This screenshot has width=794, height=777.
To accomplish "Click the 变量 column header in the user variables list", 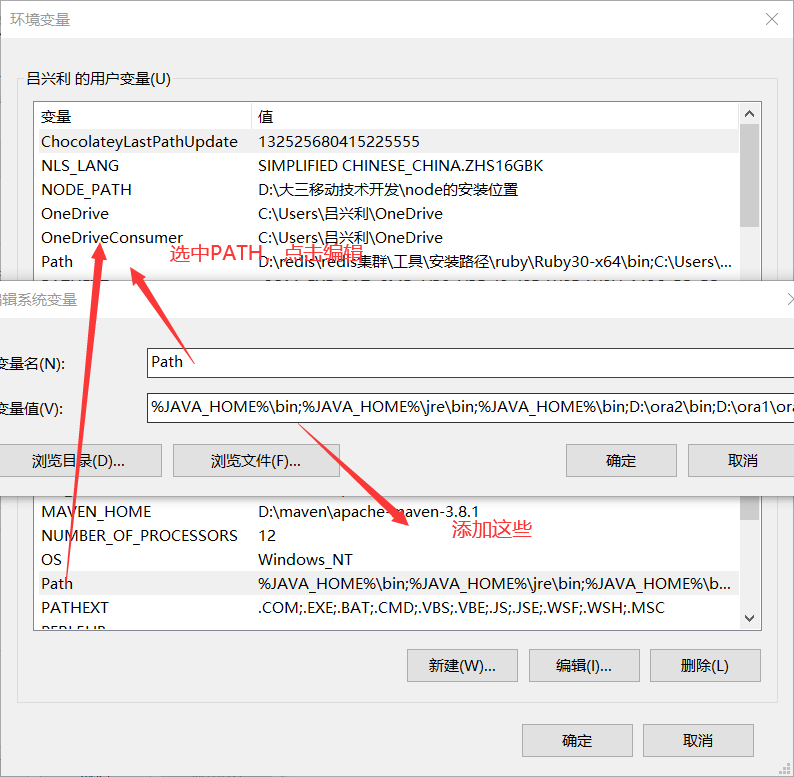I will (x=143, y=117).
